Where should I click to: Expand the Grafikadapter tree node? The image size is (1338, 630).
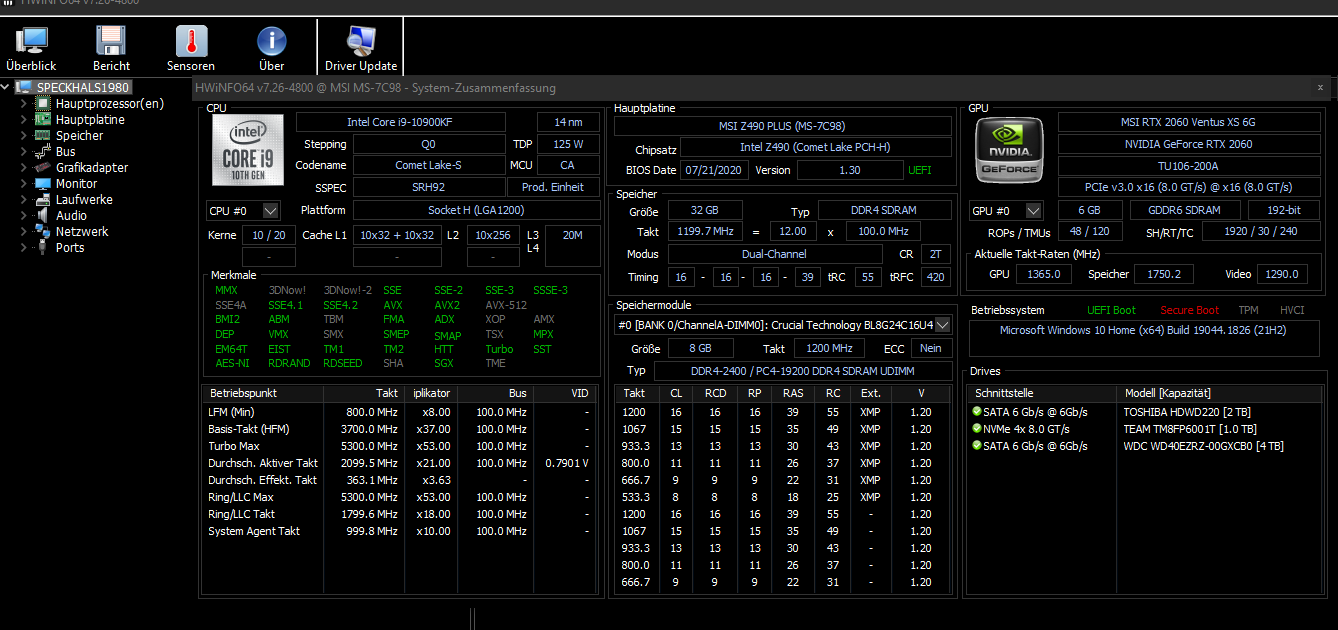click(24, 167)
